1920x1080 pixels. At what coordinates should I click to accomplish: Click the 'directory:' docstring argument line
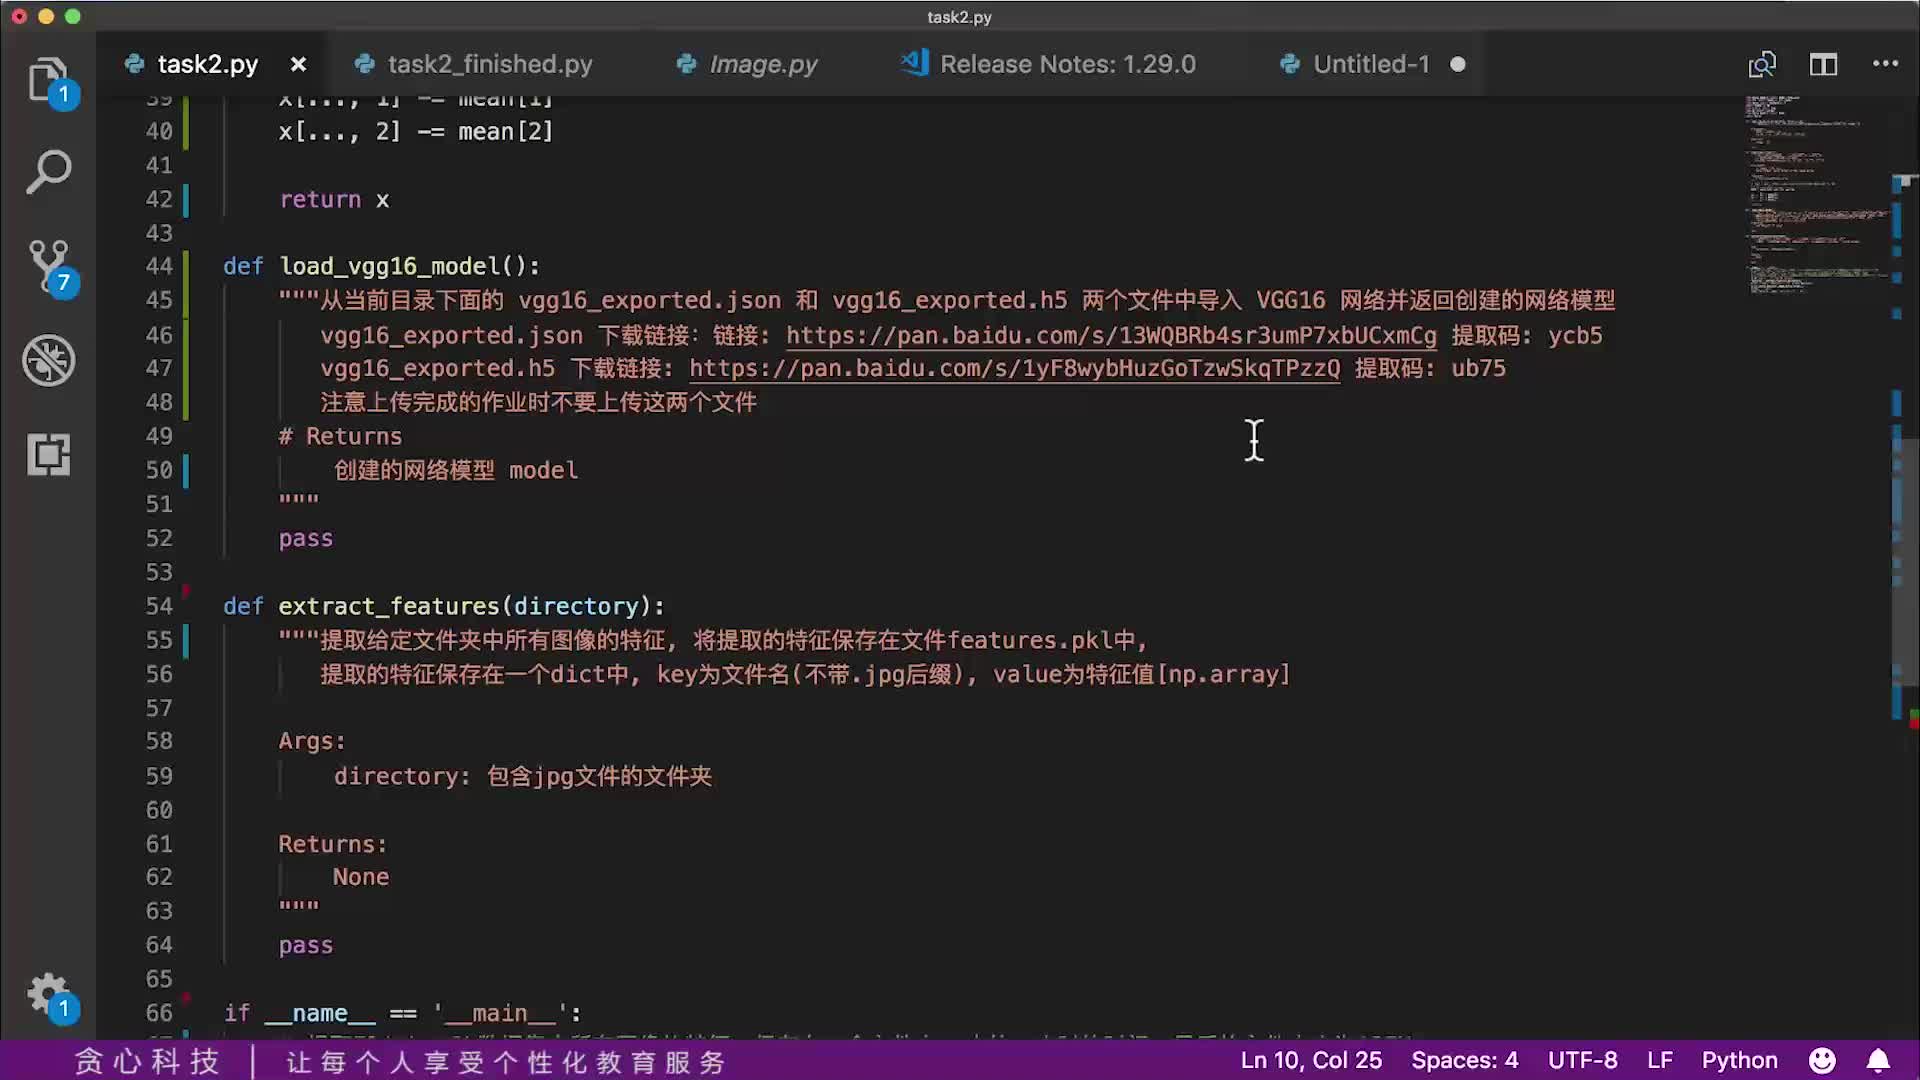pyautogui.click(x=522, y=776)
